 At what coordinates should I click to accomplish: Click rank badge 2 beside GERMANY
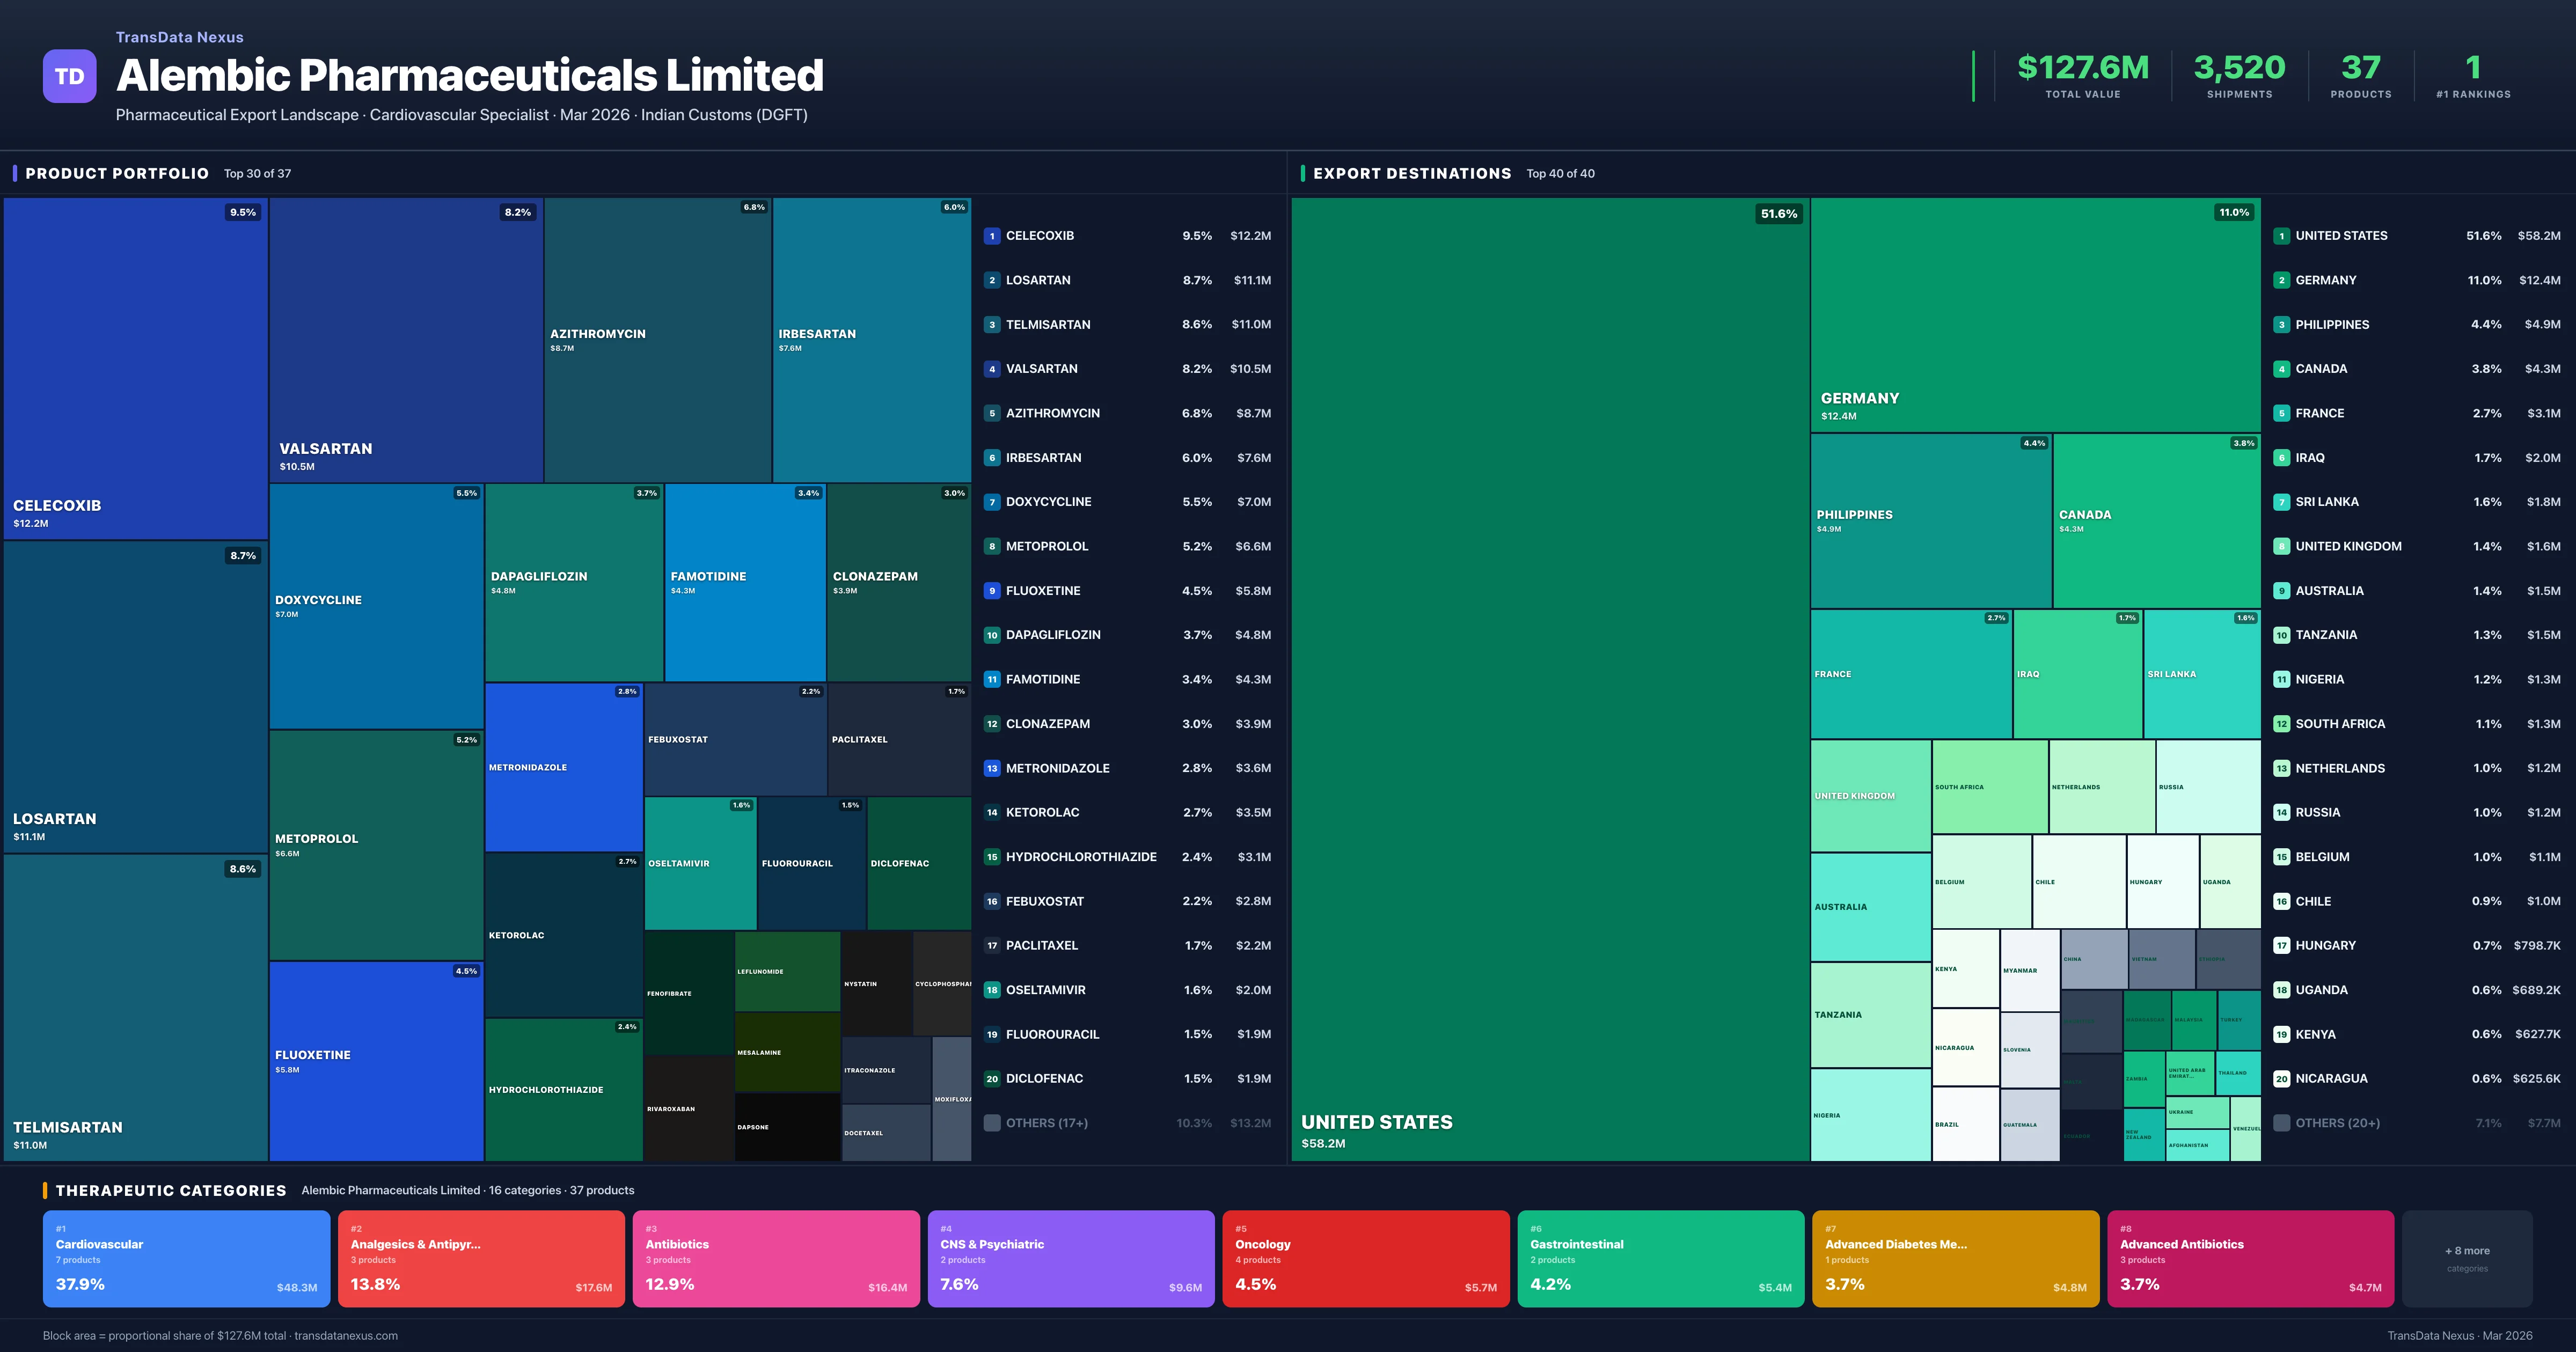(x=2282, y=280)
